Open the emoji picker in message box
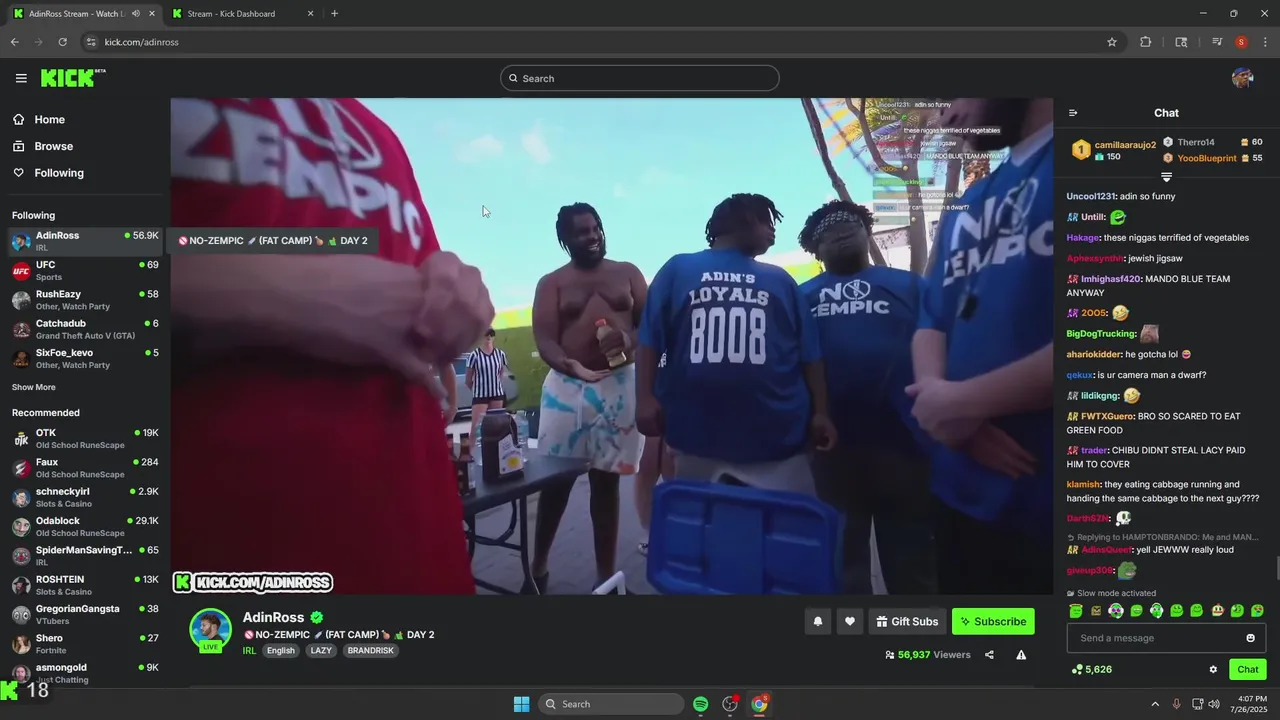 tap(1250, 638)
